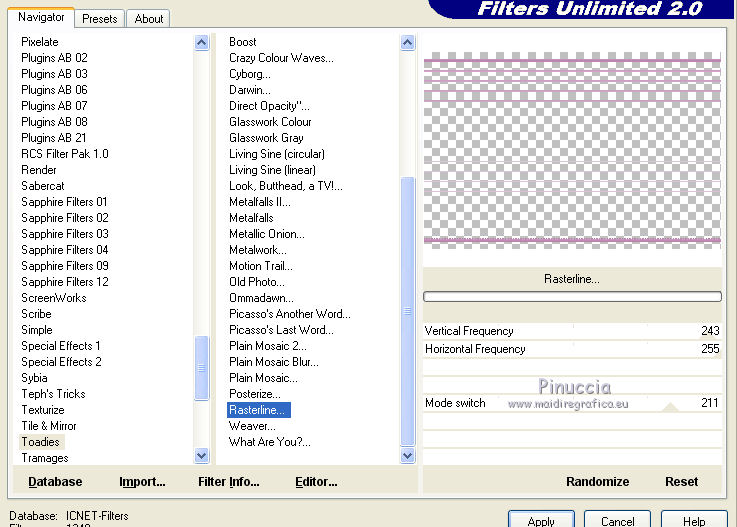Choose Metalfalls II filter
Image resolution: width=737 pixels, height=527 pixels.
[x=259, y=202]
